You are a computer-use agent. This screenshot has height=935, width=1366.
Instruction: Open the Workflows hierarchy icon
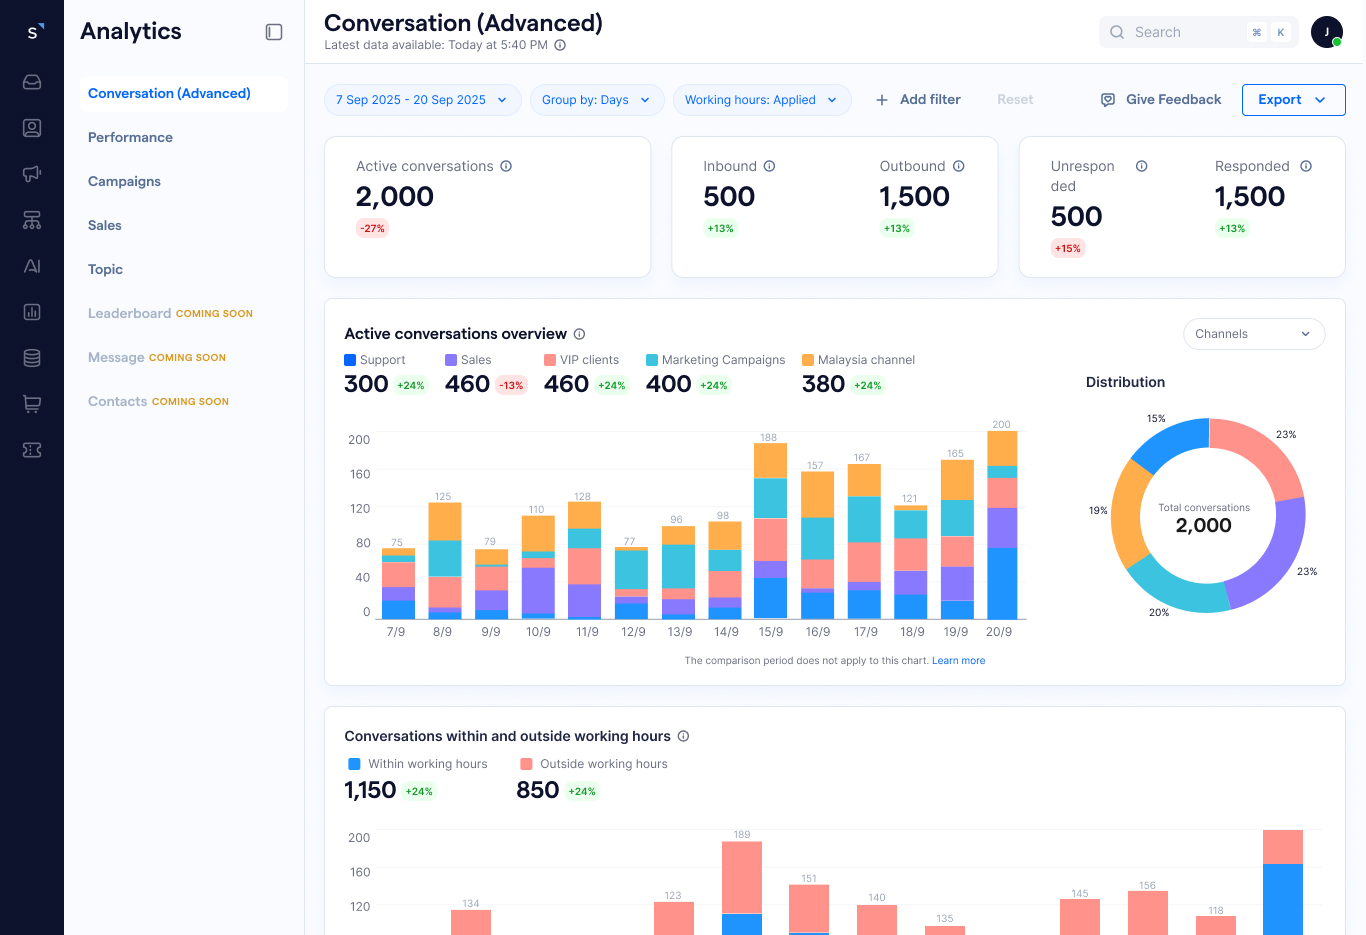pos(32,220)
